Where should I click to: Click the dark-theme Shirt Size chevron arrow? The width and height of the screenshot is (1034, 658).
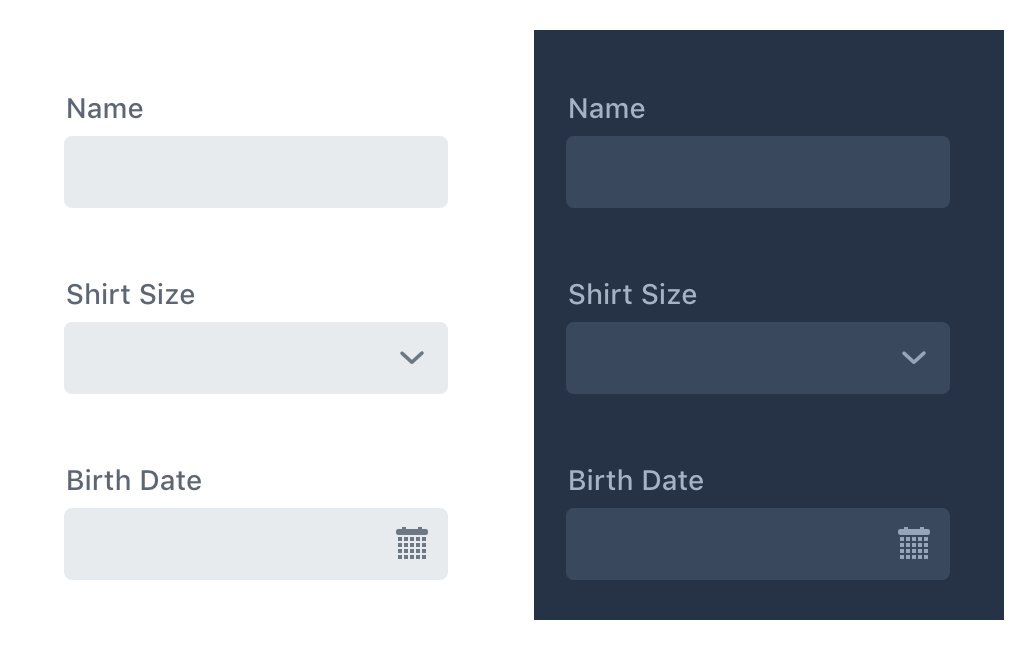914,357
